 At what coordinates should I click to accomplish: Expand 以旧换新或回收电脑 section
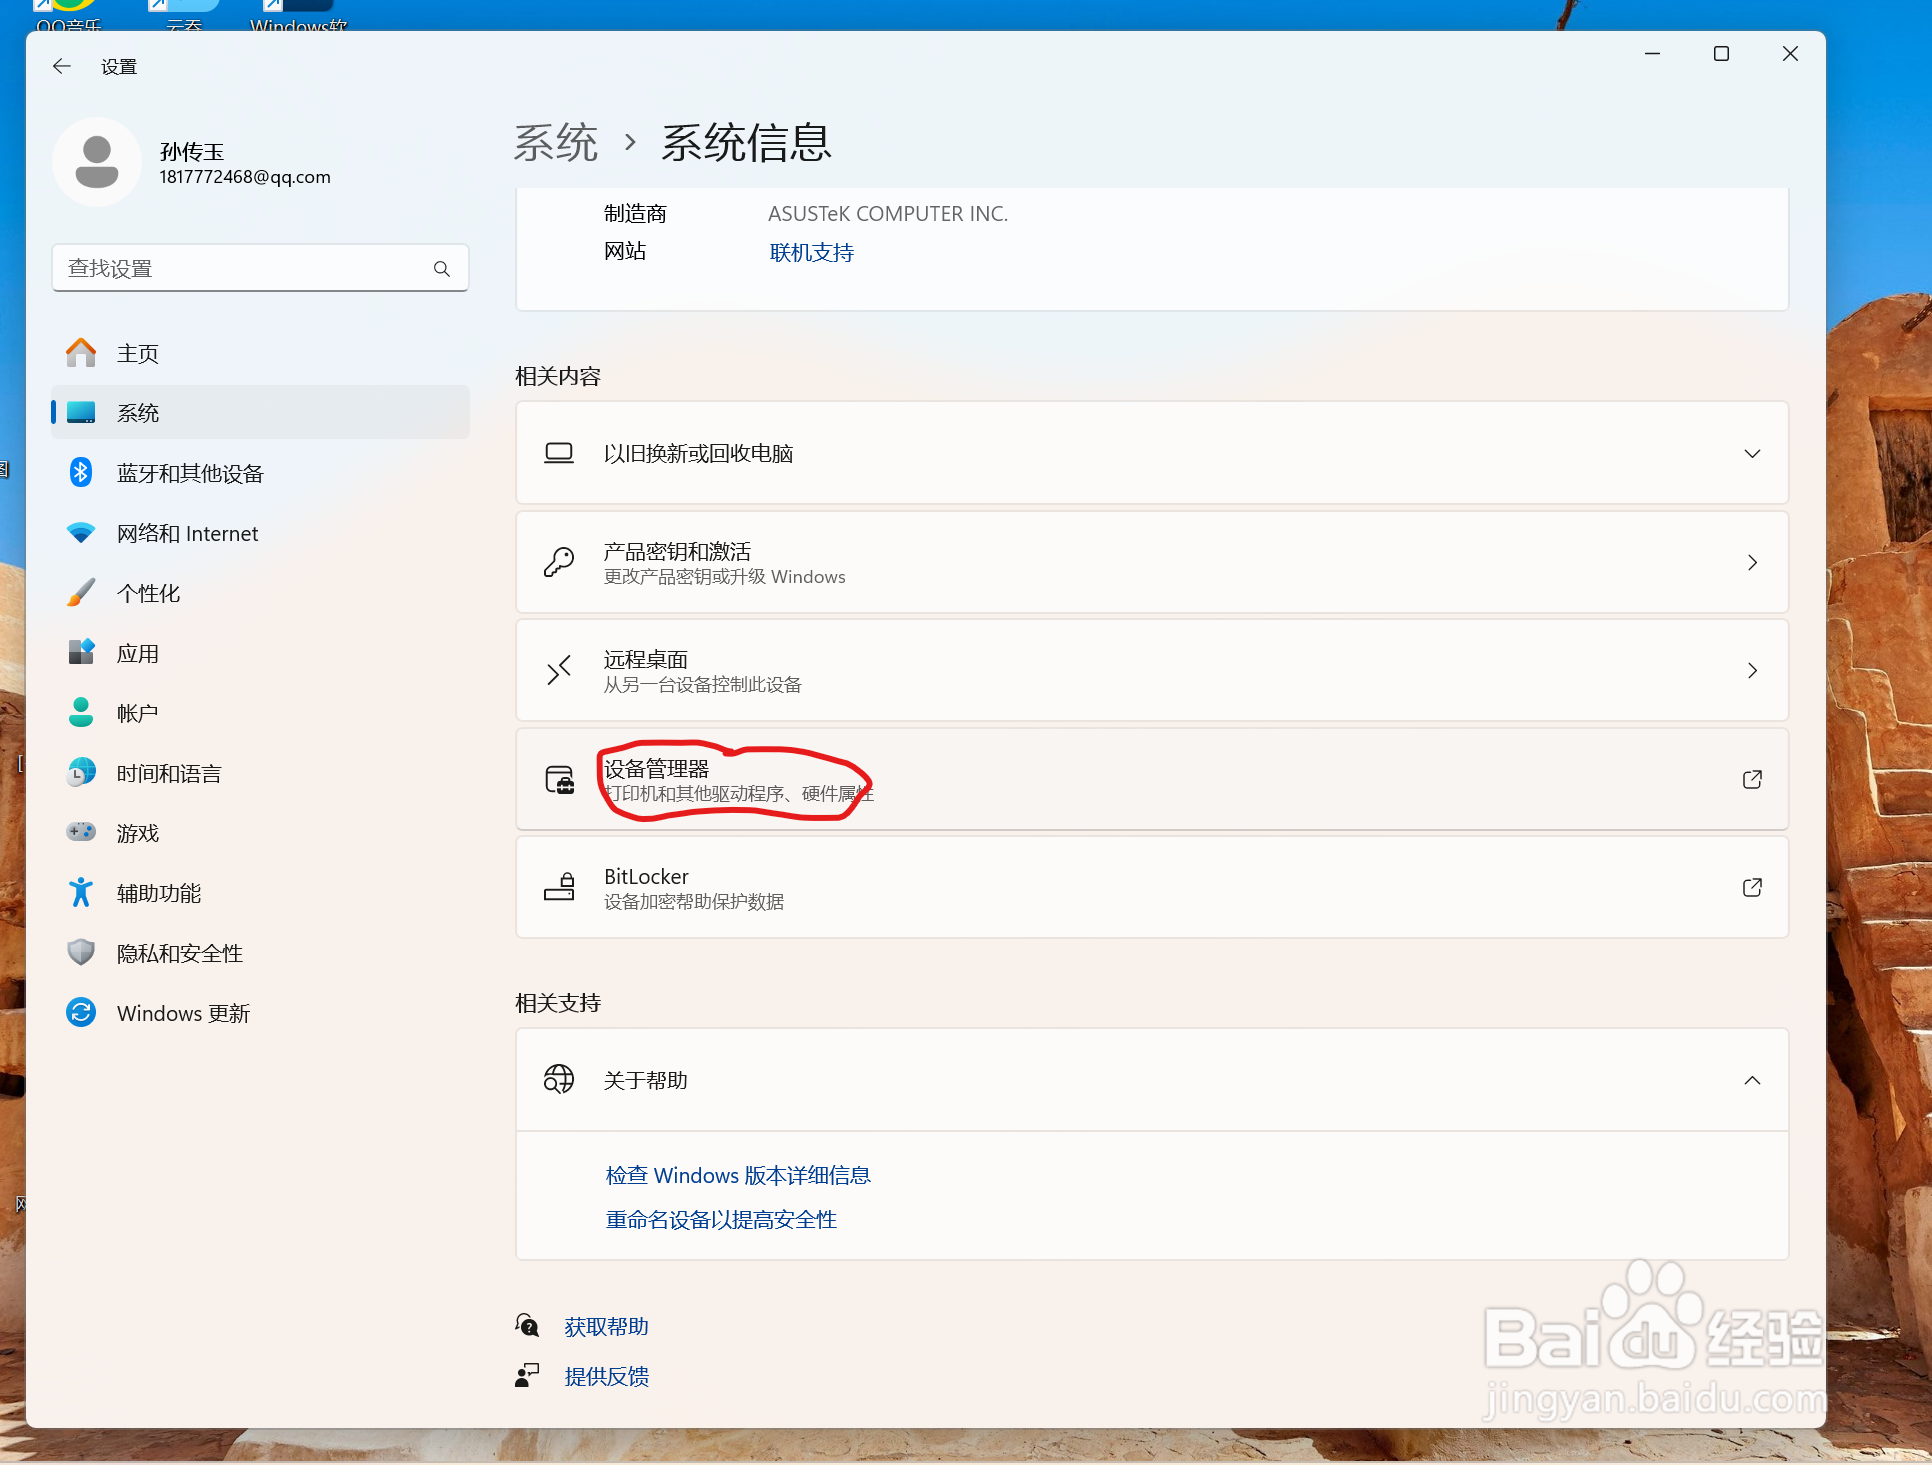[1752, 453]
